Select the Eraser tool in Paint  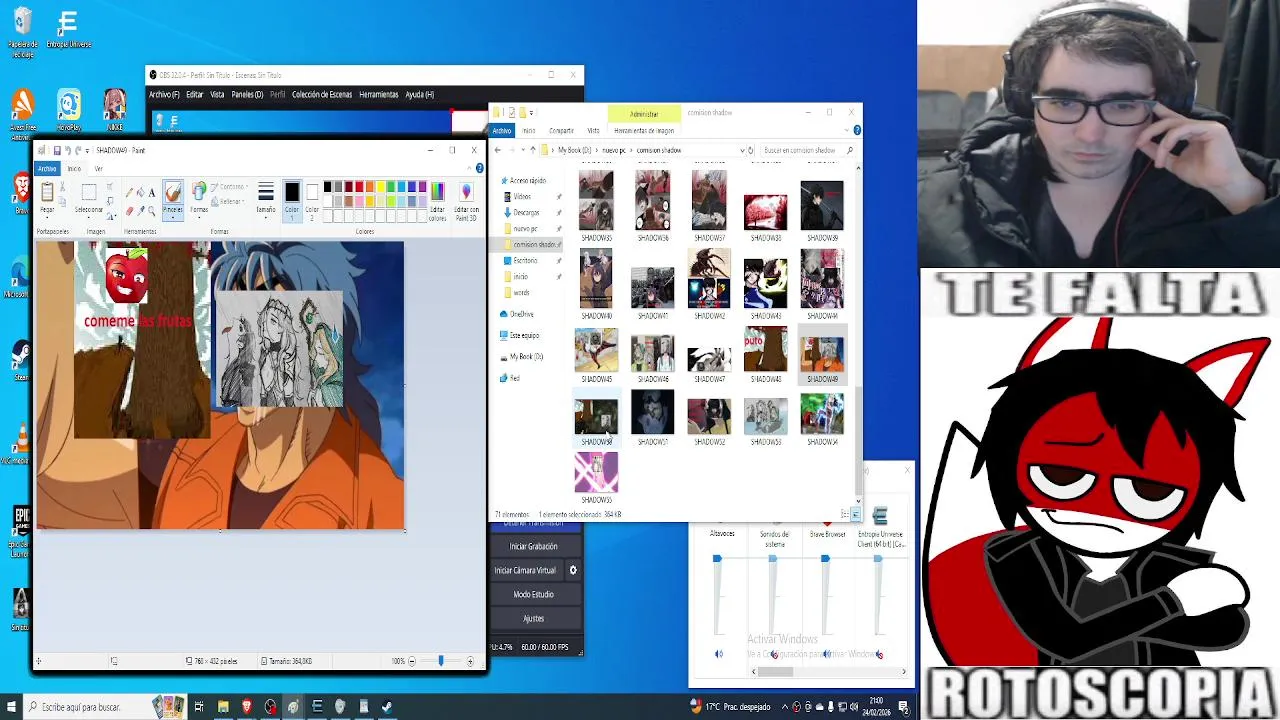click(x=129, y=211)
